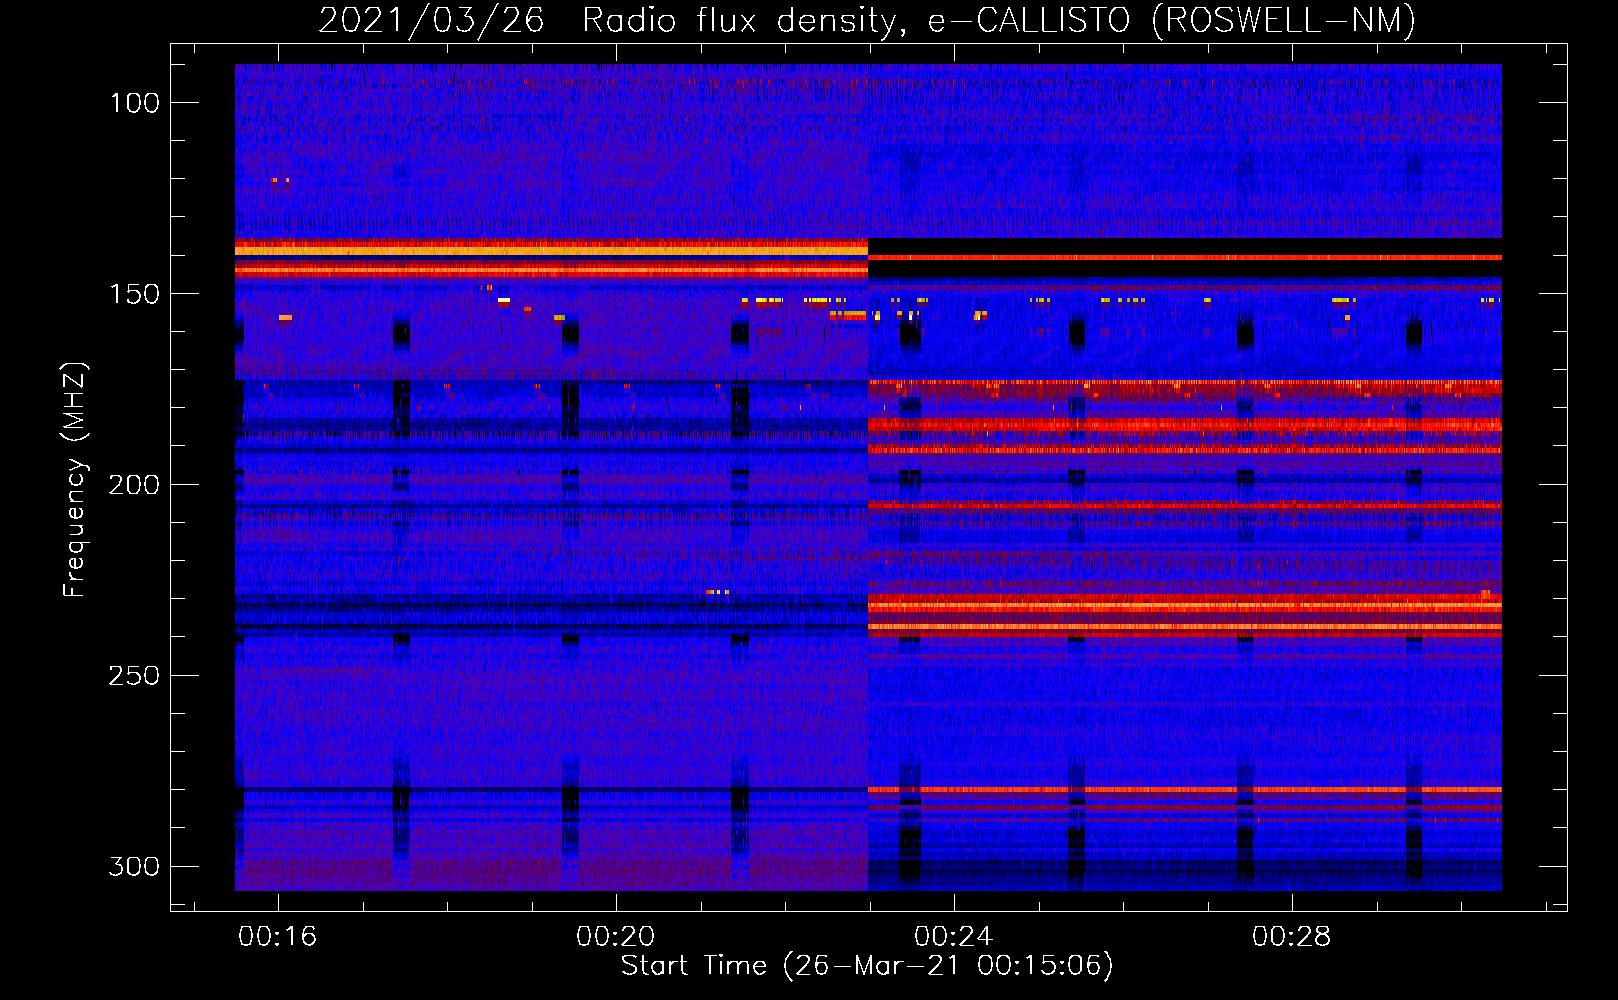
Task: Click the 00:24 time tick label
Action: (954, 937)
